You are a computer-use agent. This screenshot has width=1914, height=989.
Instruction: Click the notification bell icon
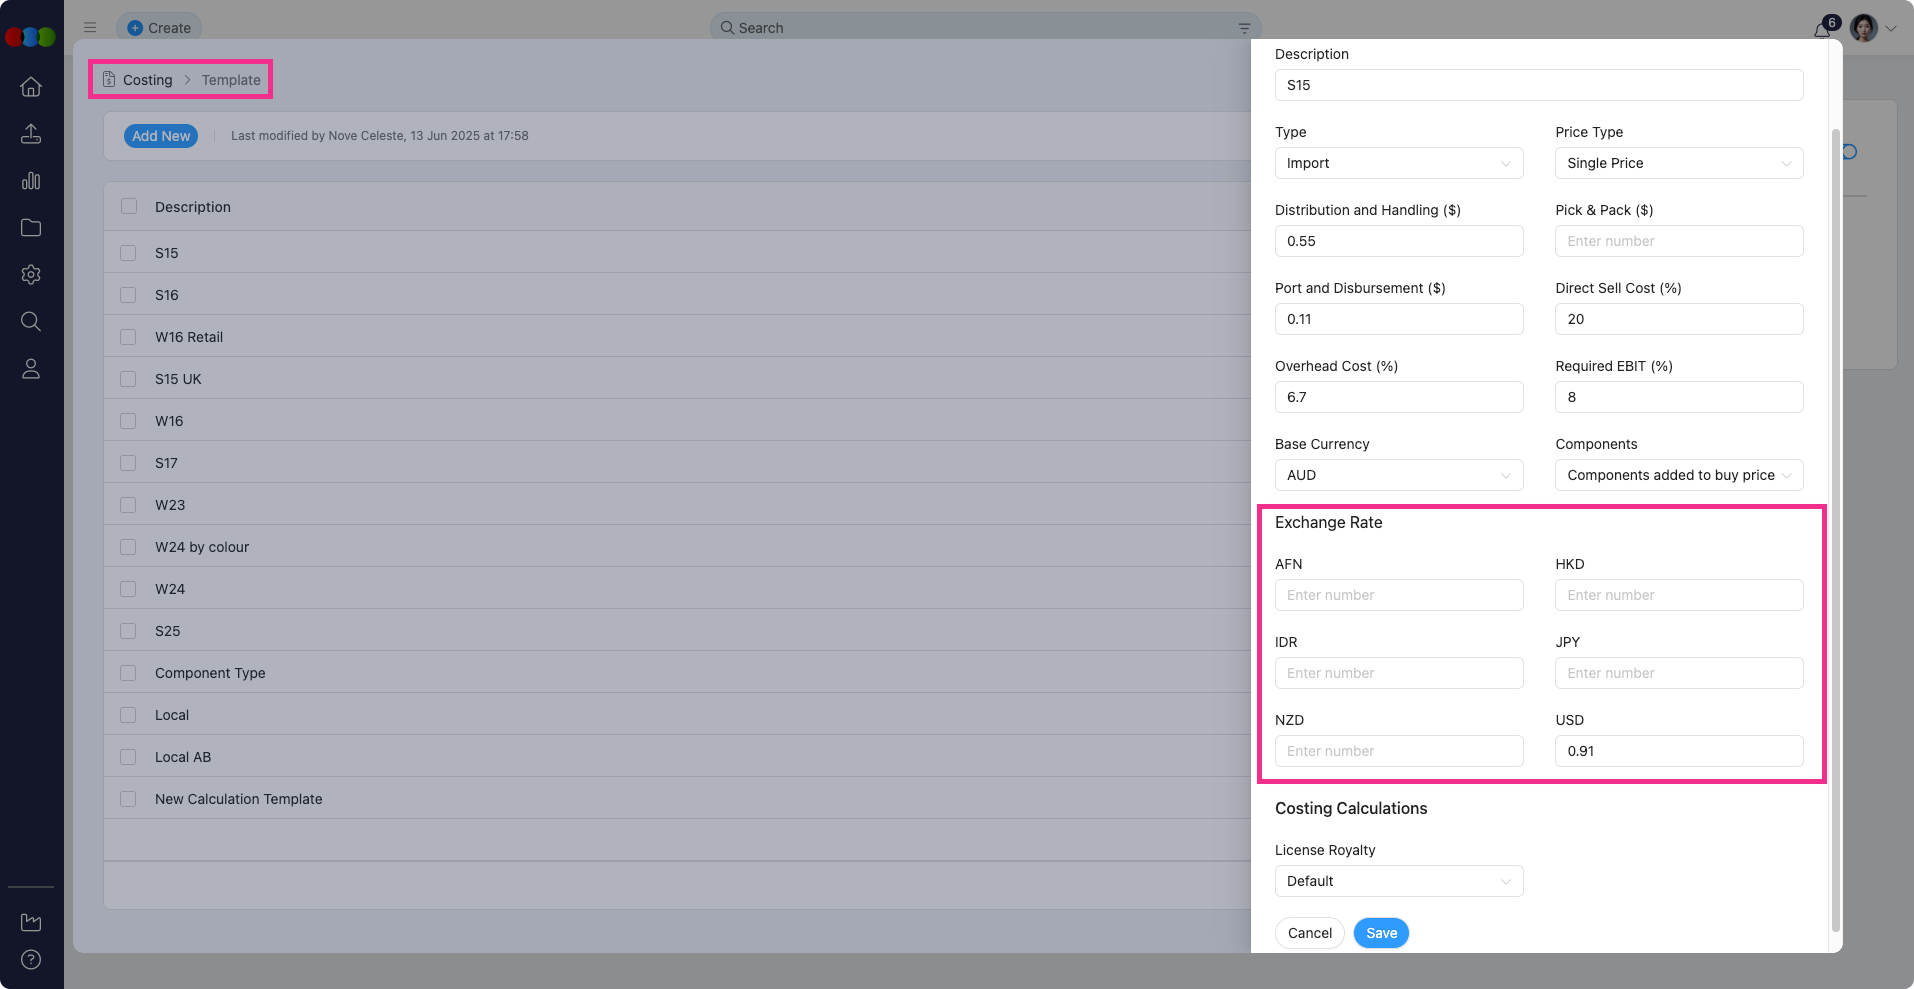click(x=1822, y=29)
